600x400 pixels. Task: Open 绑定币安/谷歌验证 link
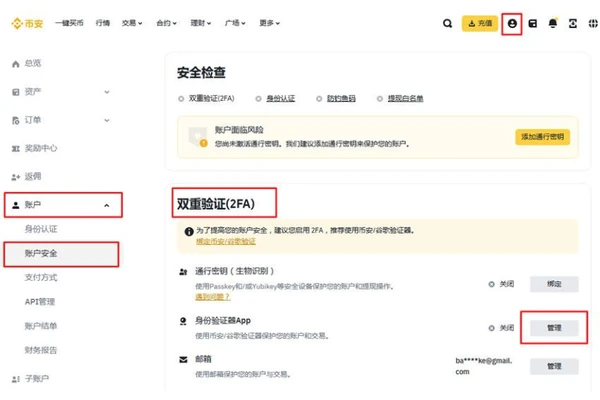tap(226, 242)
